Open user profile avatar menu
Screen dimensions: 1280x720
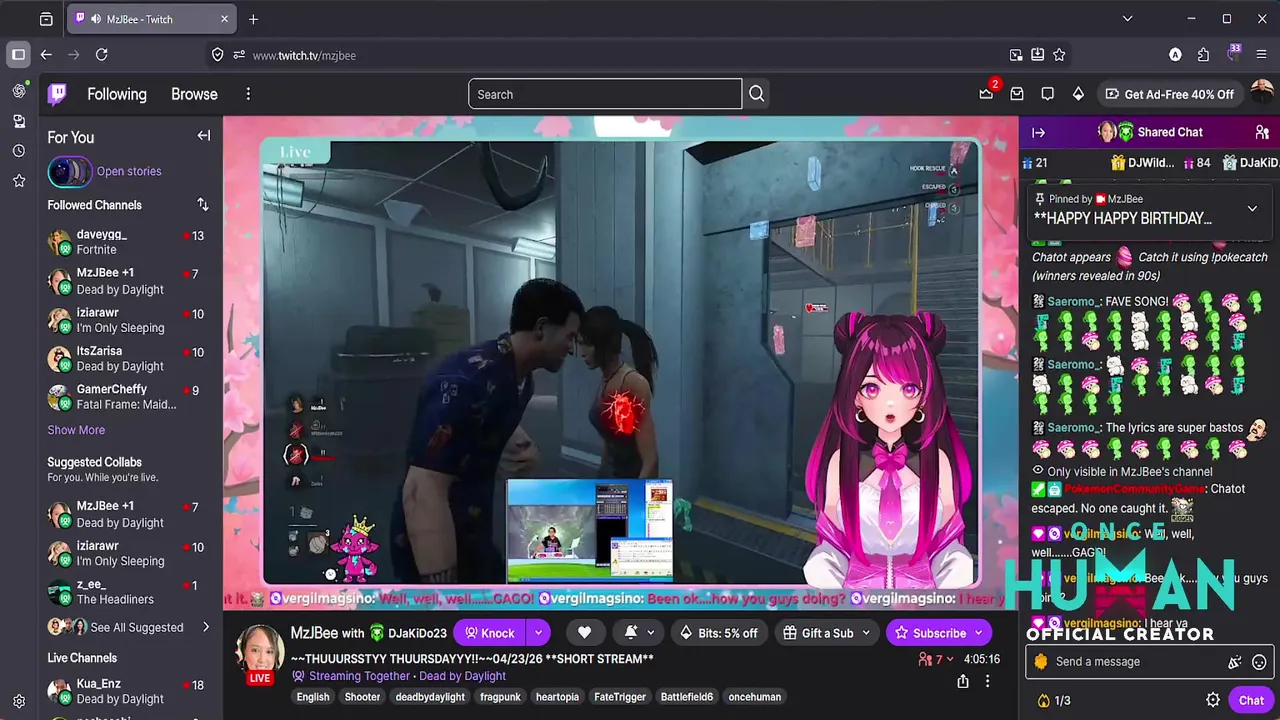point(1261,93)
